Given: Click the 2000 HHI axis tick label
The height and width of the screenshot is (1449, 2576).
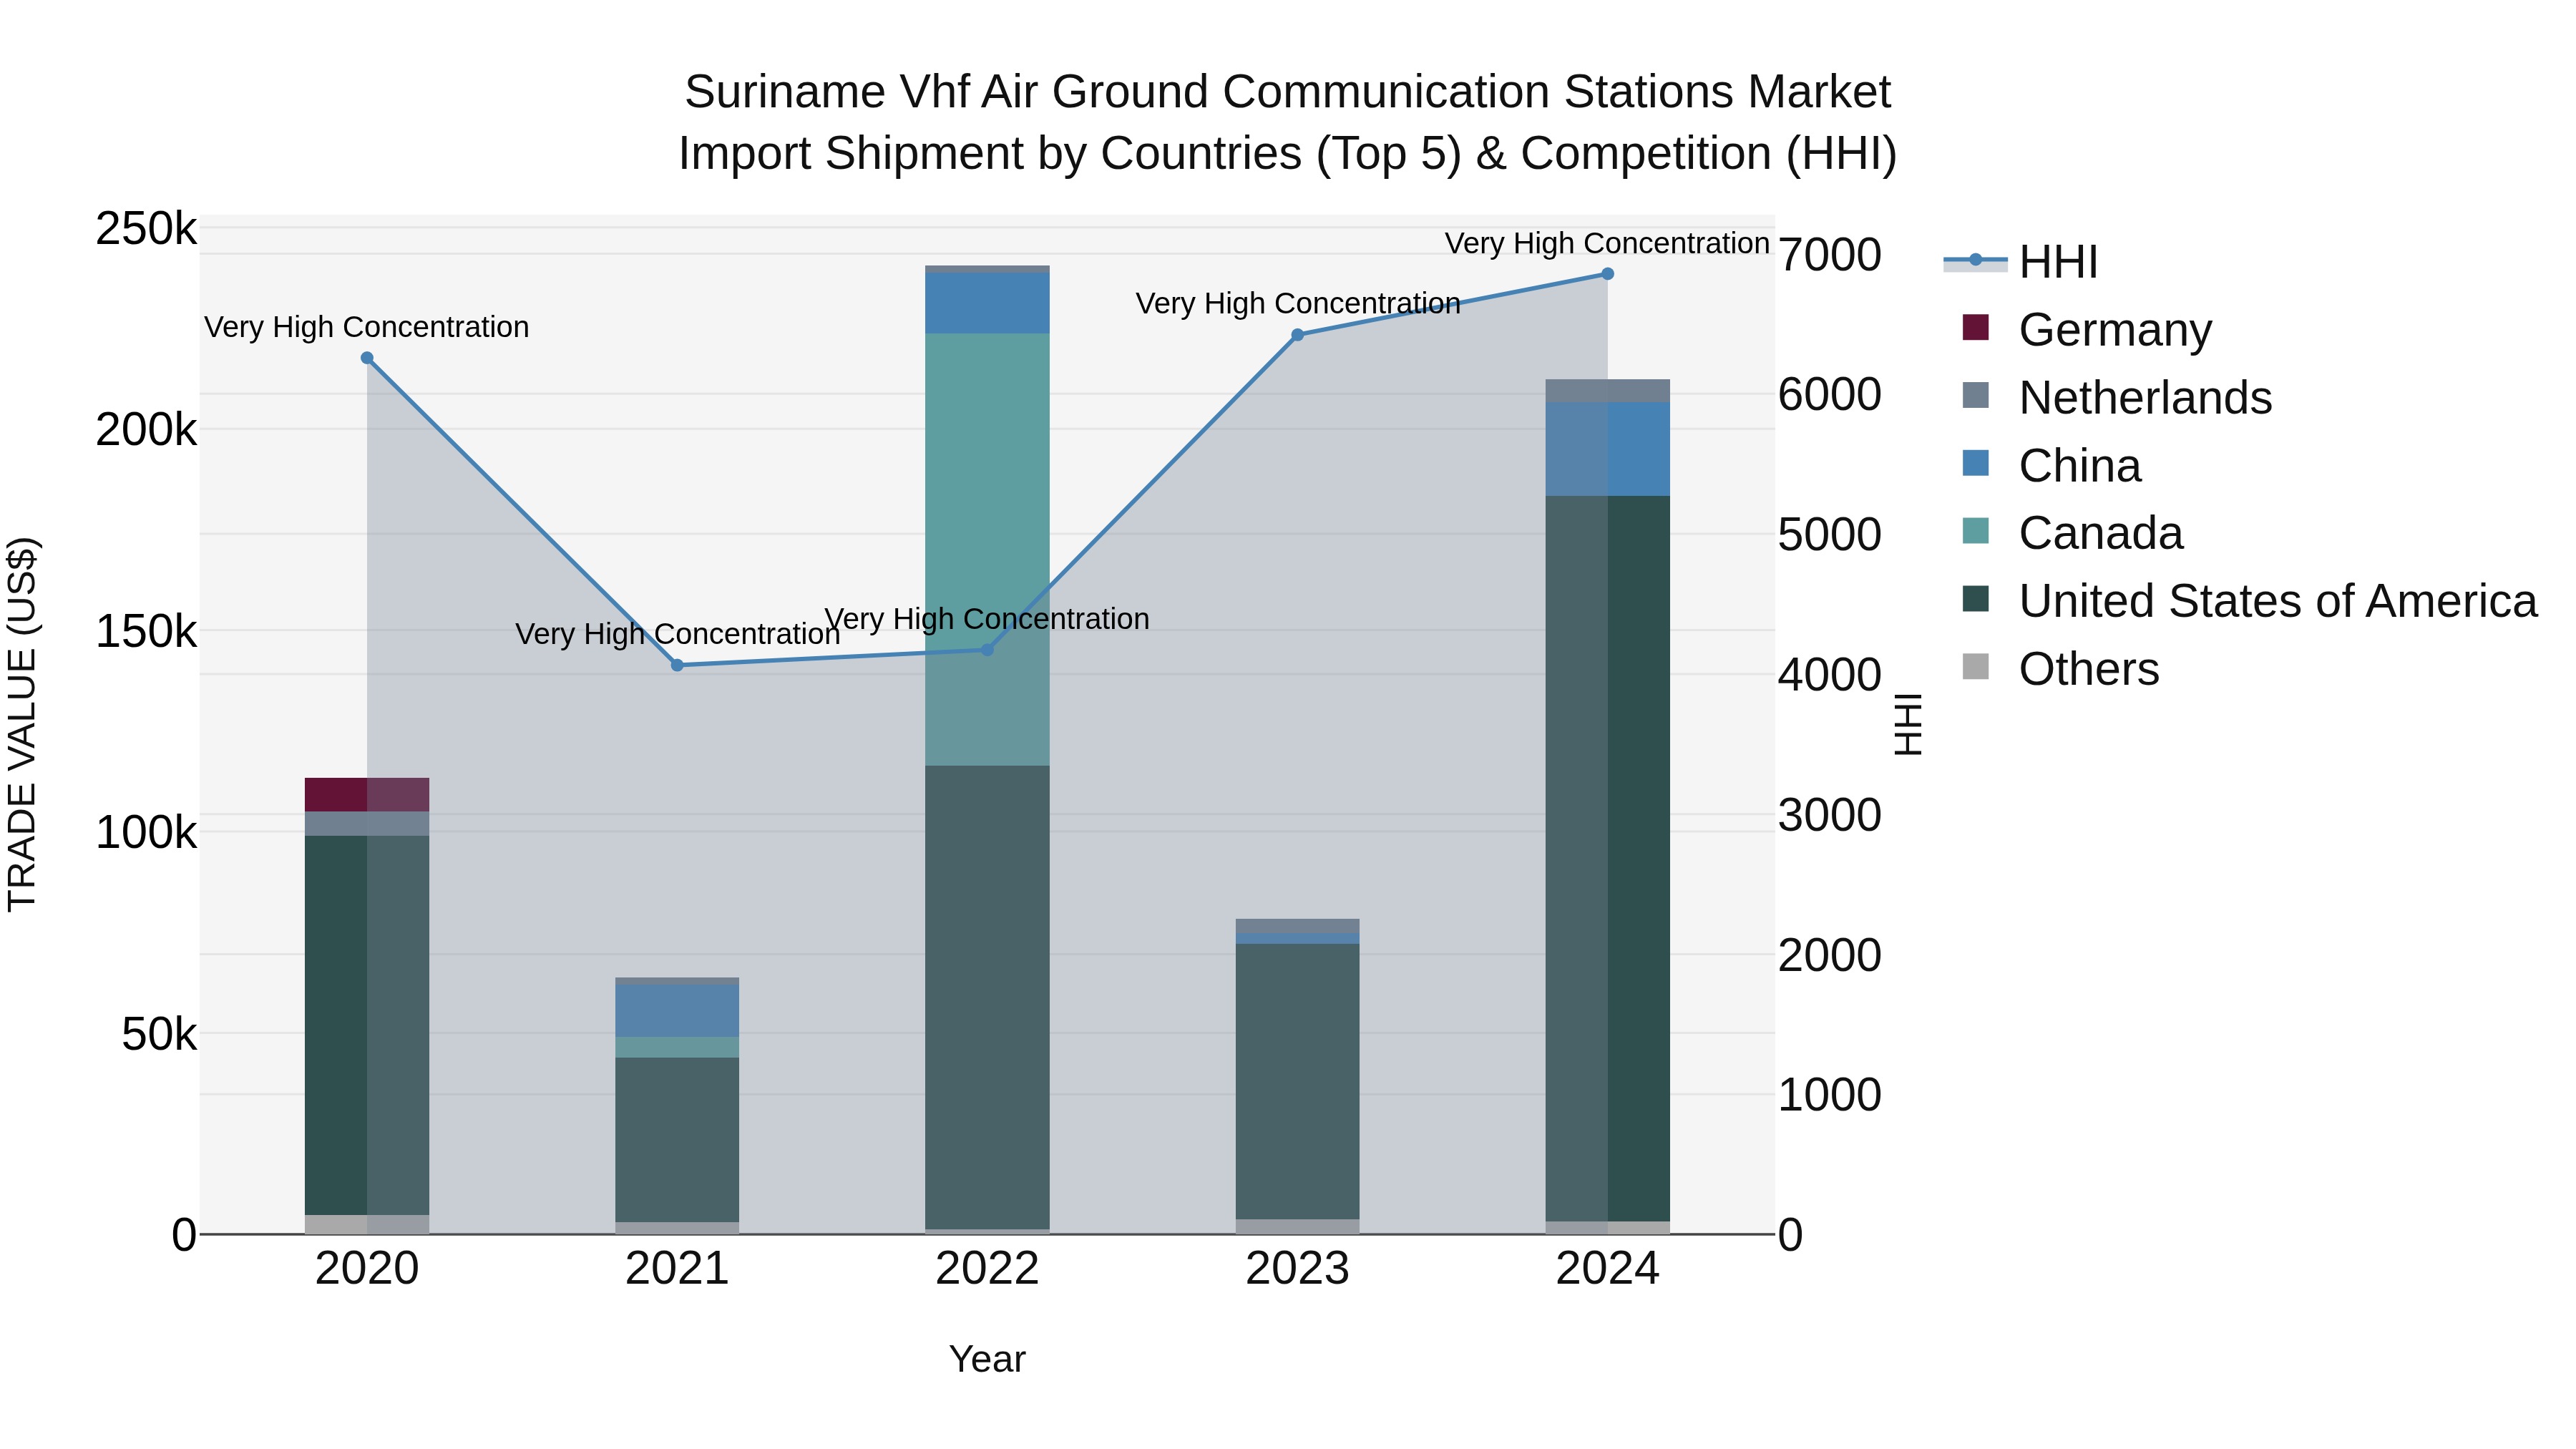Looking at the screenshot, I should point(1830,955).
